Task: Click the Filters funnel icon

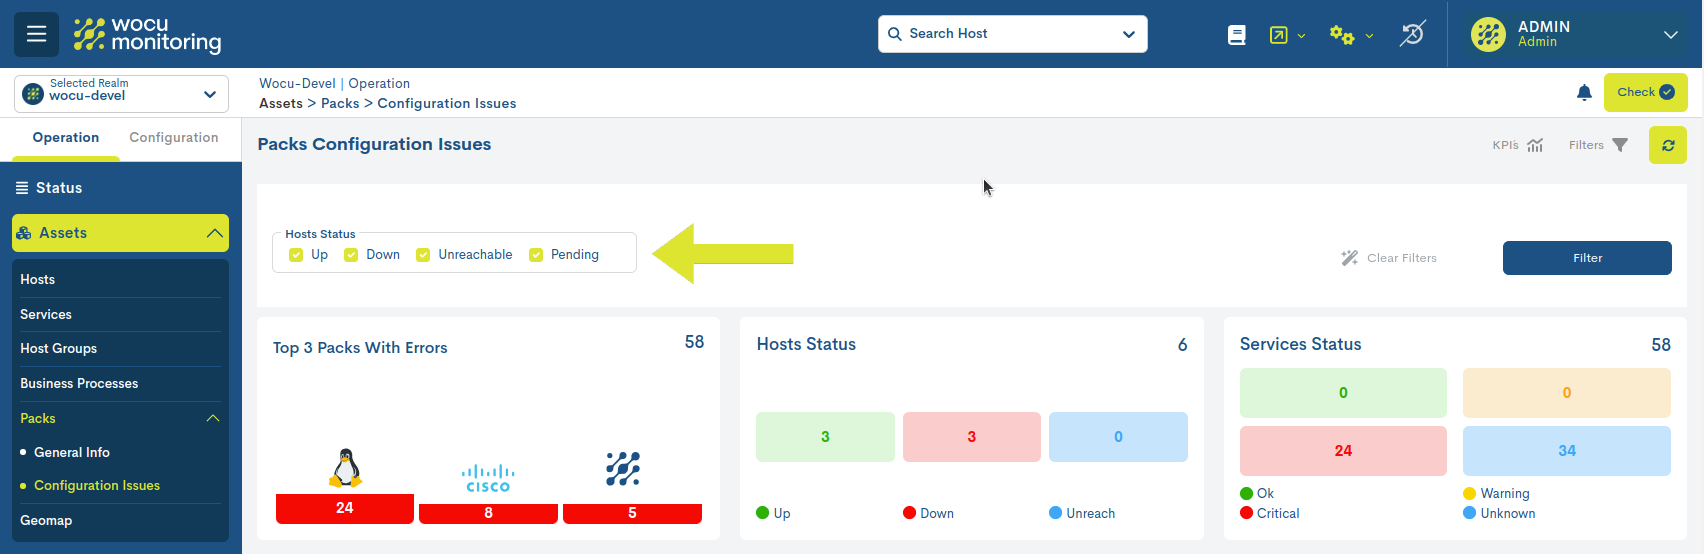Action: click(x=1620, y=145)
